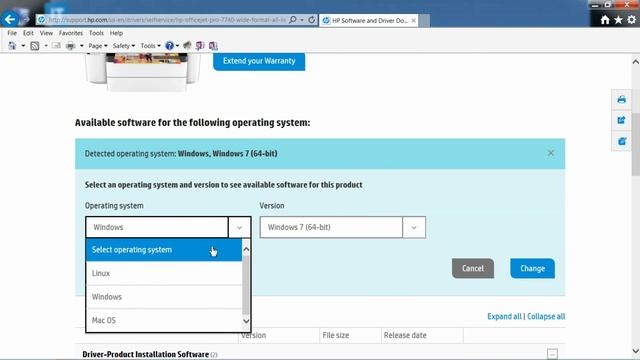Collapse Driver-Product Installation Software section
This screenshot has width=640, height=360.
[552, 353]
